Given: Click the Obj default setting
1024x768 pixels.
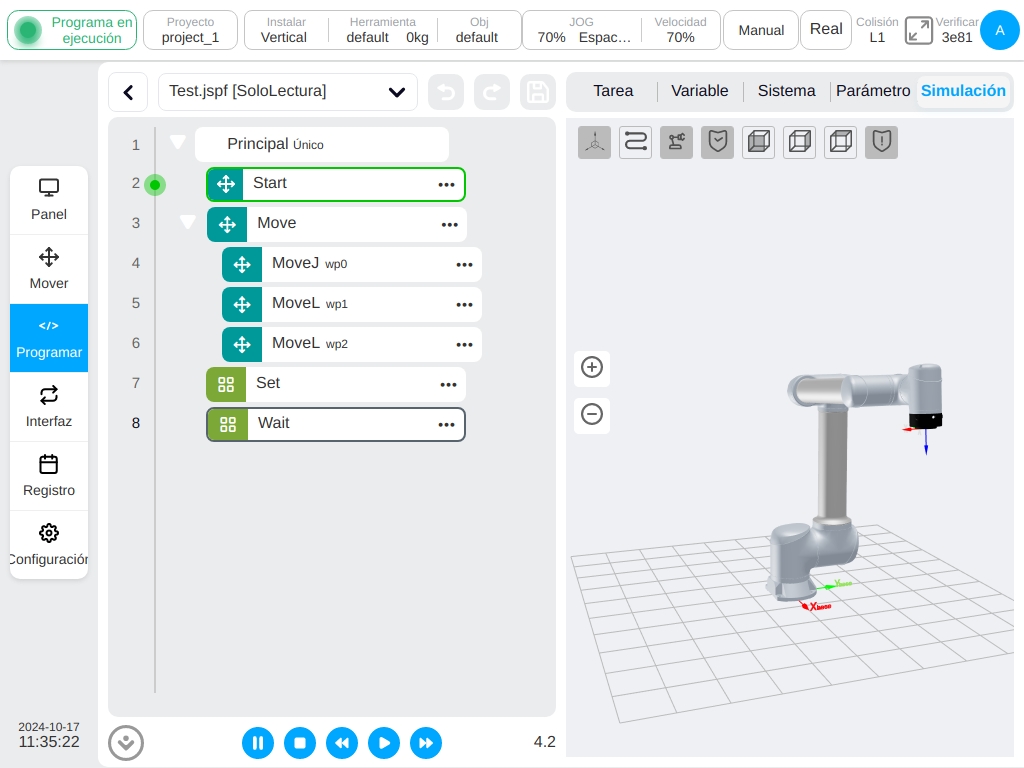Looking at the screenshot, I should point(478,30).
